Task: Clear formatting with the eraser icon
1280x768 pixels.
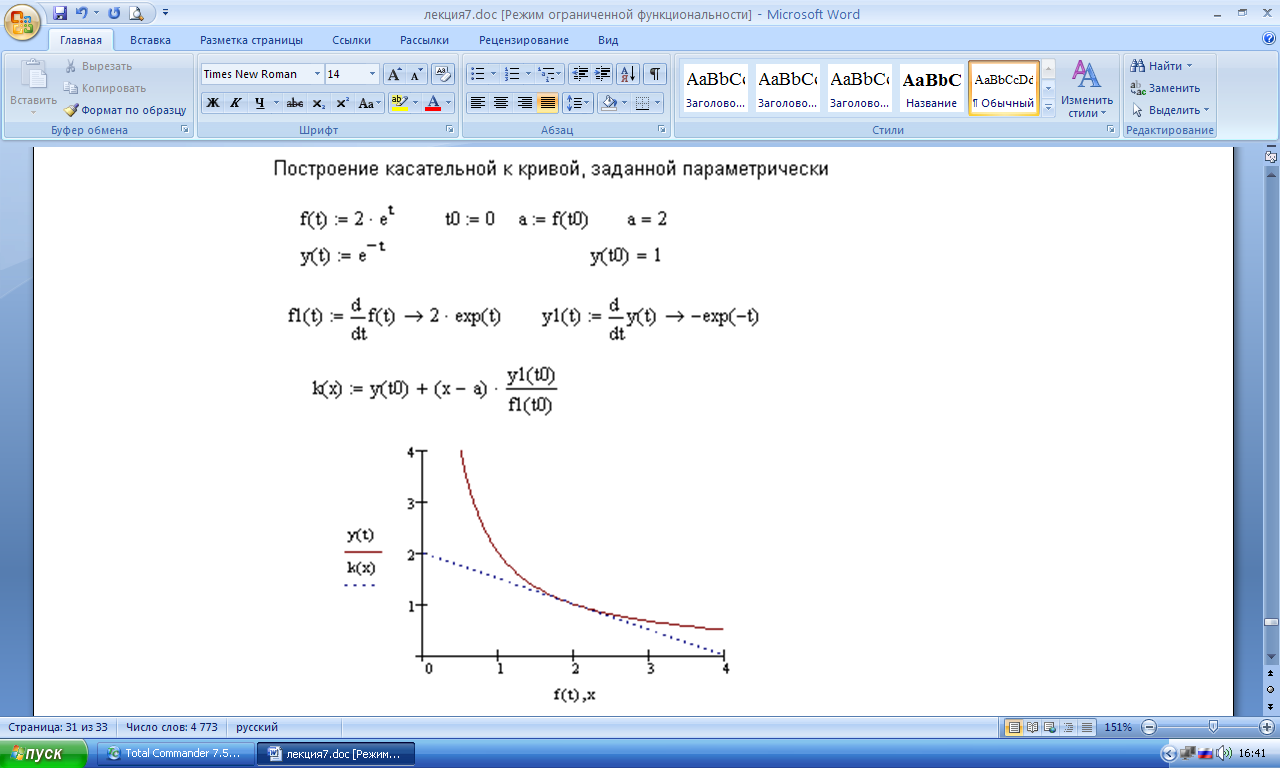Action: 444,74
